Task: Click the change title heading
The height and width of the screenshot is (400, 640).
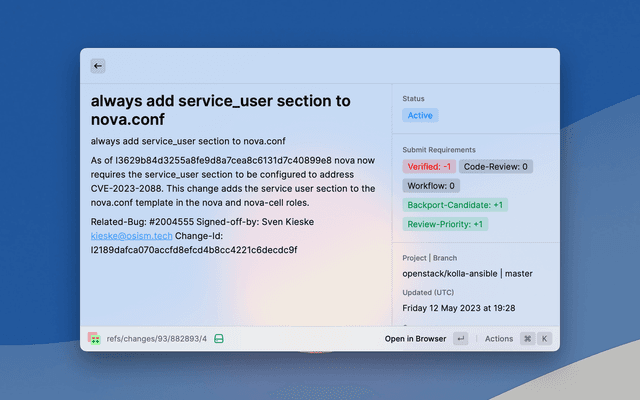Action: click(x=220, y=110)
